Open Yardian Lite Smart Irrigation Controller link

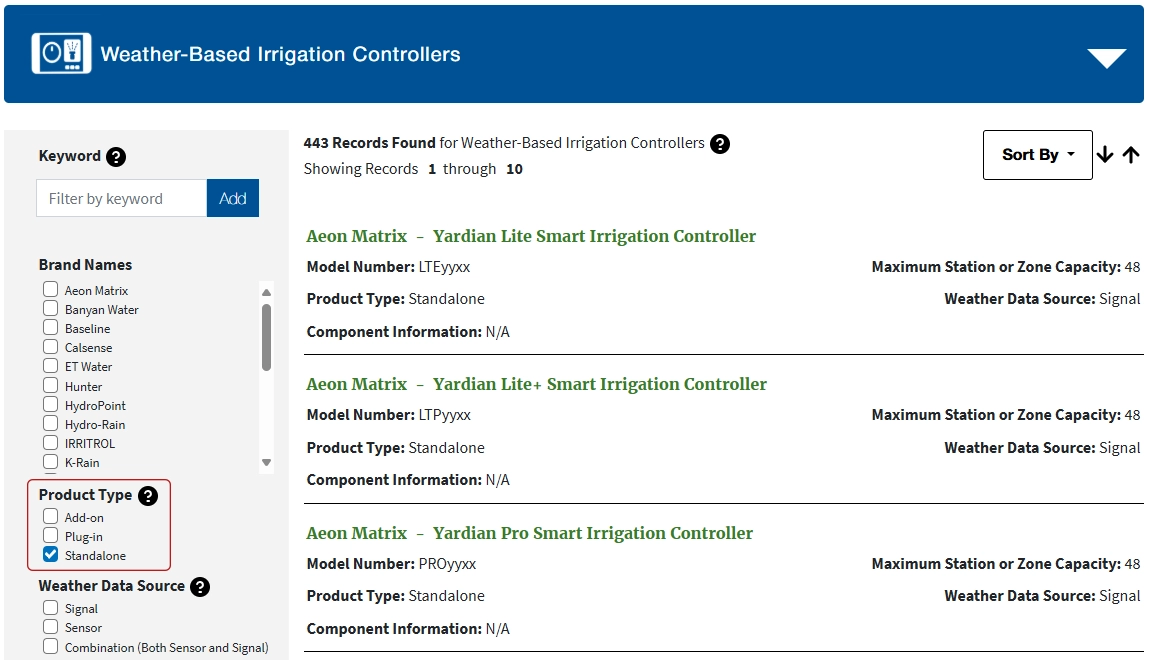(x=594, y=237)
